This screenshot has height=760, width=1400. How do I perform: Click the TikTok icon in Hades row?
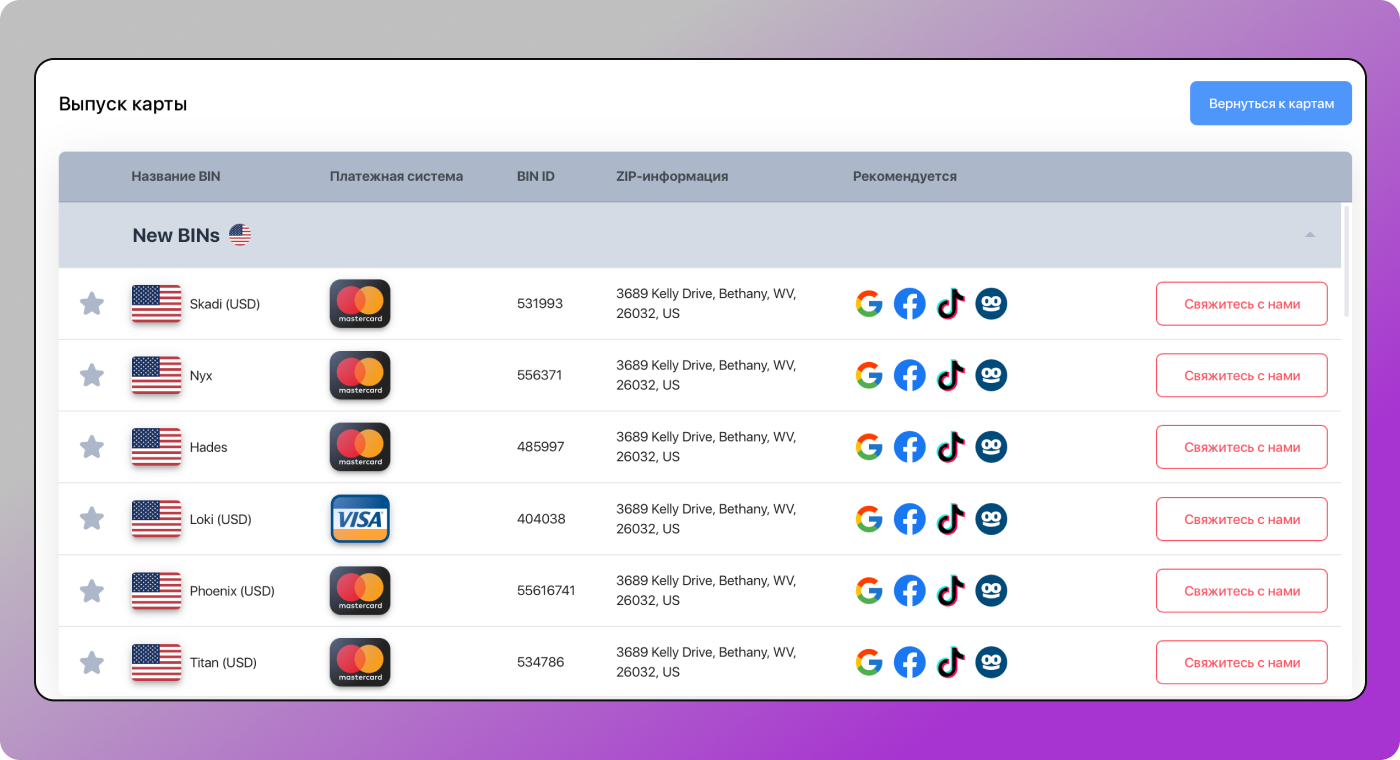[950, 448]
